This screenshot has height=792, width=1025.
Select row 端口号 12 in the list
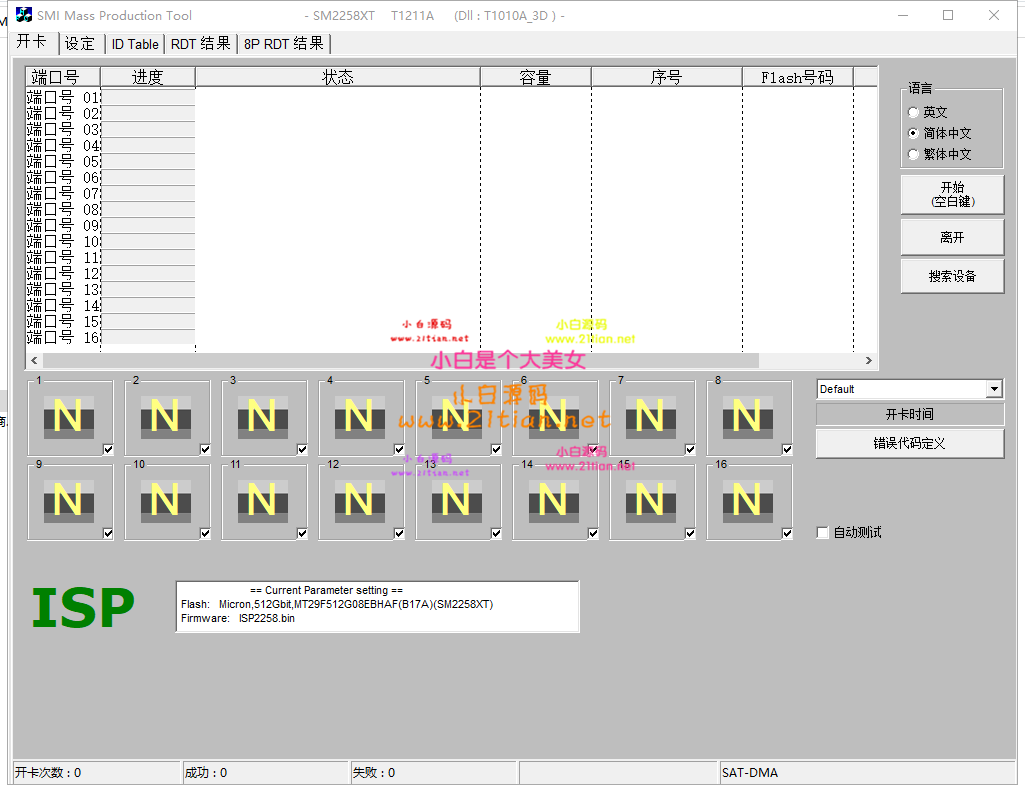click(63, 274)
